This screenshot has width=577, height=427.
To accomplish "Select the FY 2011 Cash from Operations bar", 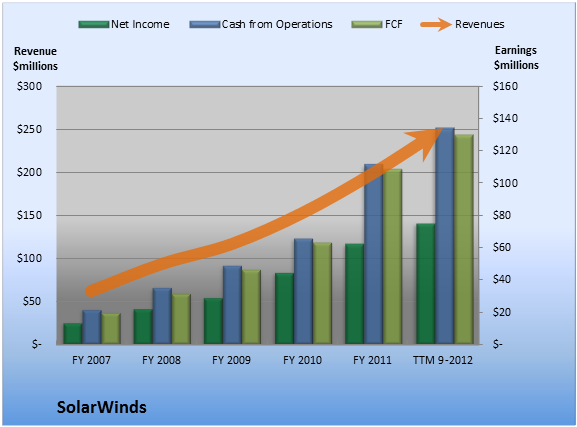I will tap(374, 254).
